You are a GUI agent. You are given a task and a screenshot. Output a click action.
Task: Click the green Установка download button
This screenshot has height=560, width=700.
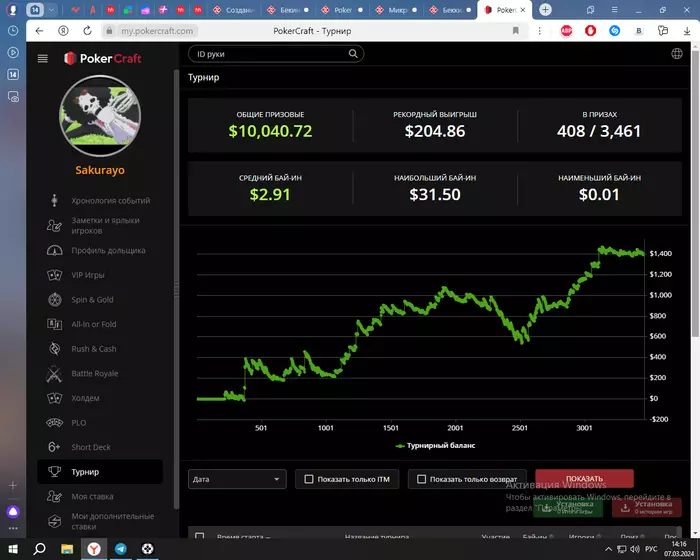[x=568, y=508]
